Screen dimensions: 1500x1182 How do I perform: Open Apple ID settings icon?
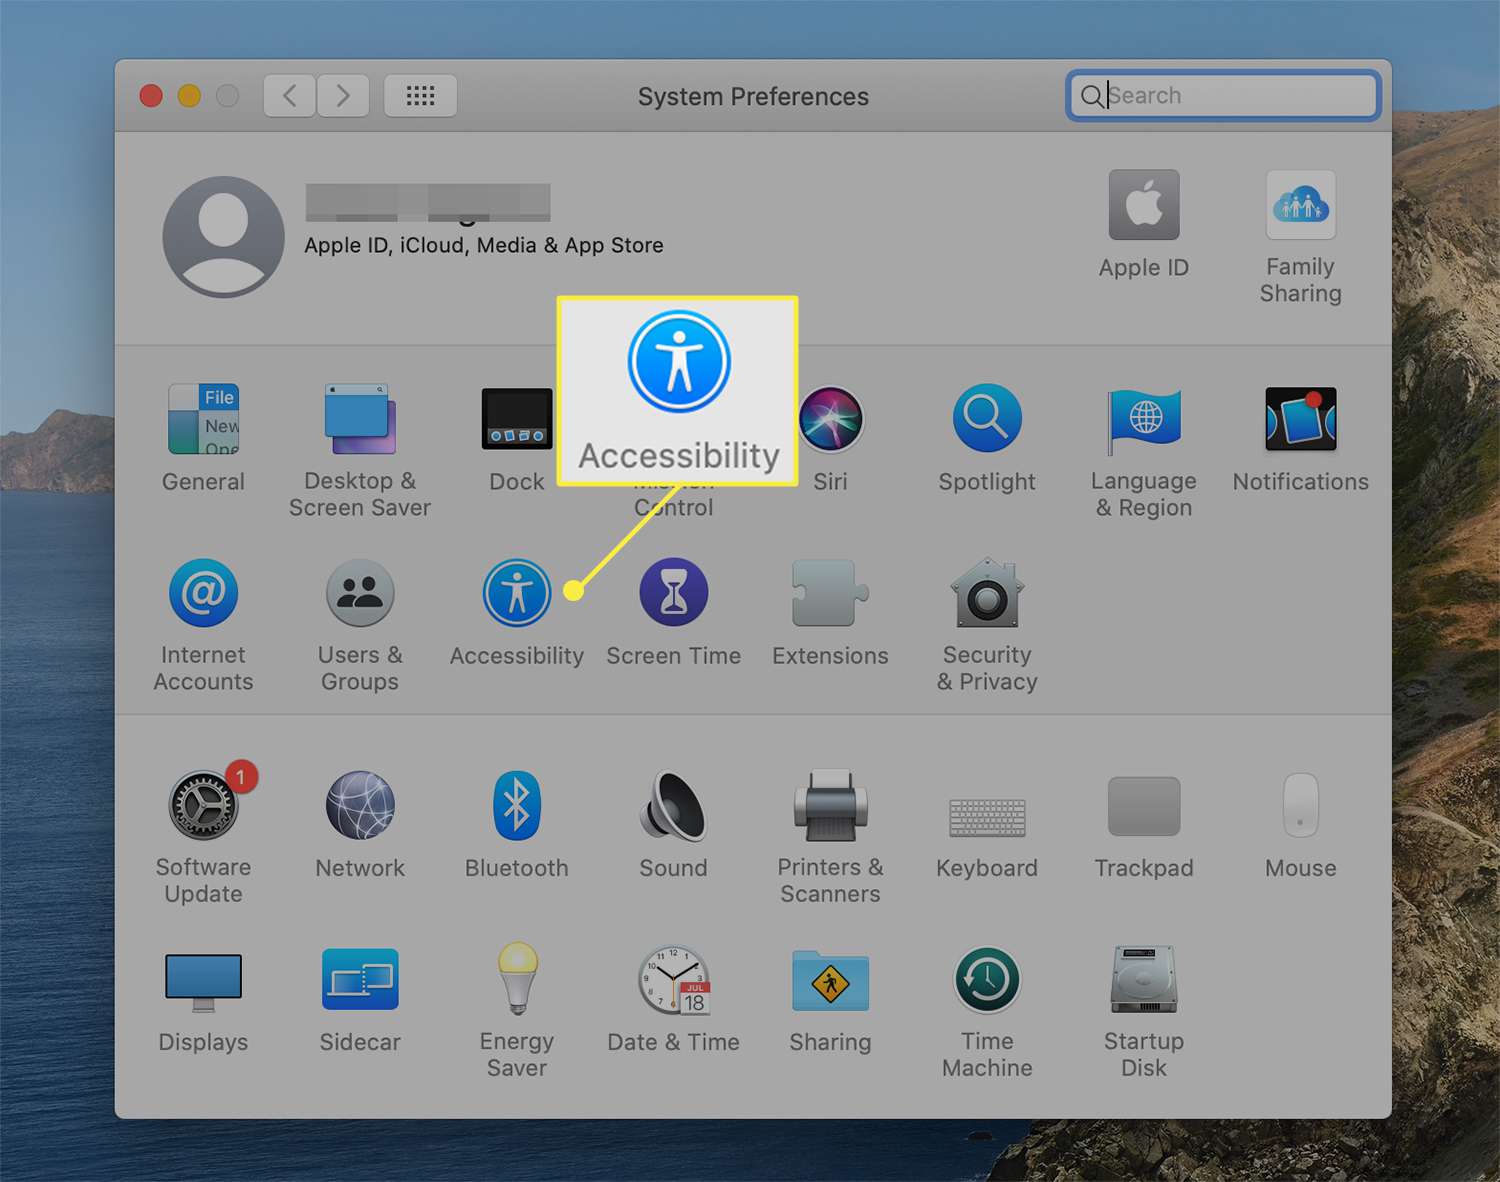point(1143,207)
